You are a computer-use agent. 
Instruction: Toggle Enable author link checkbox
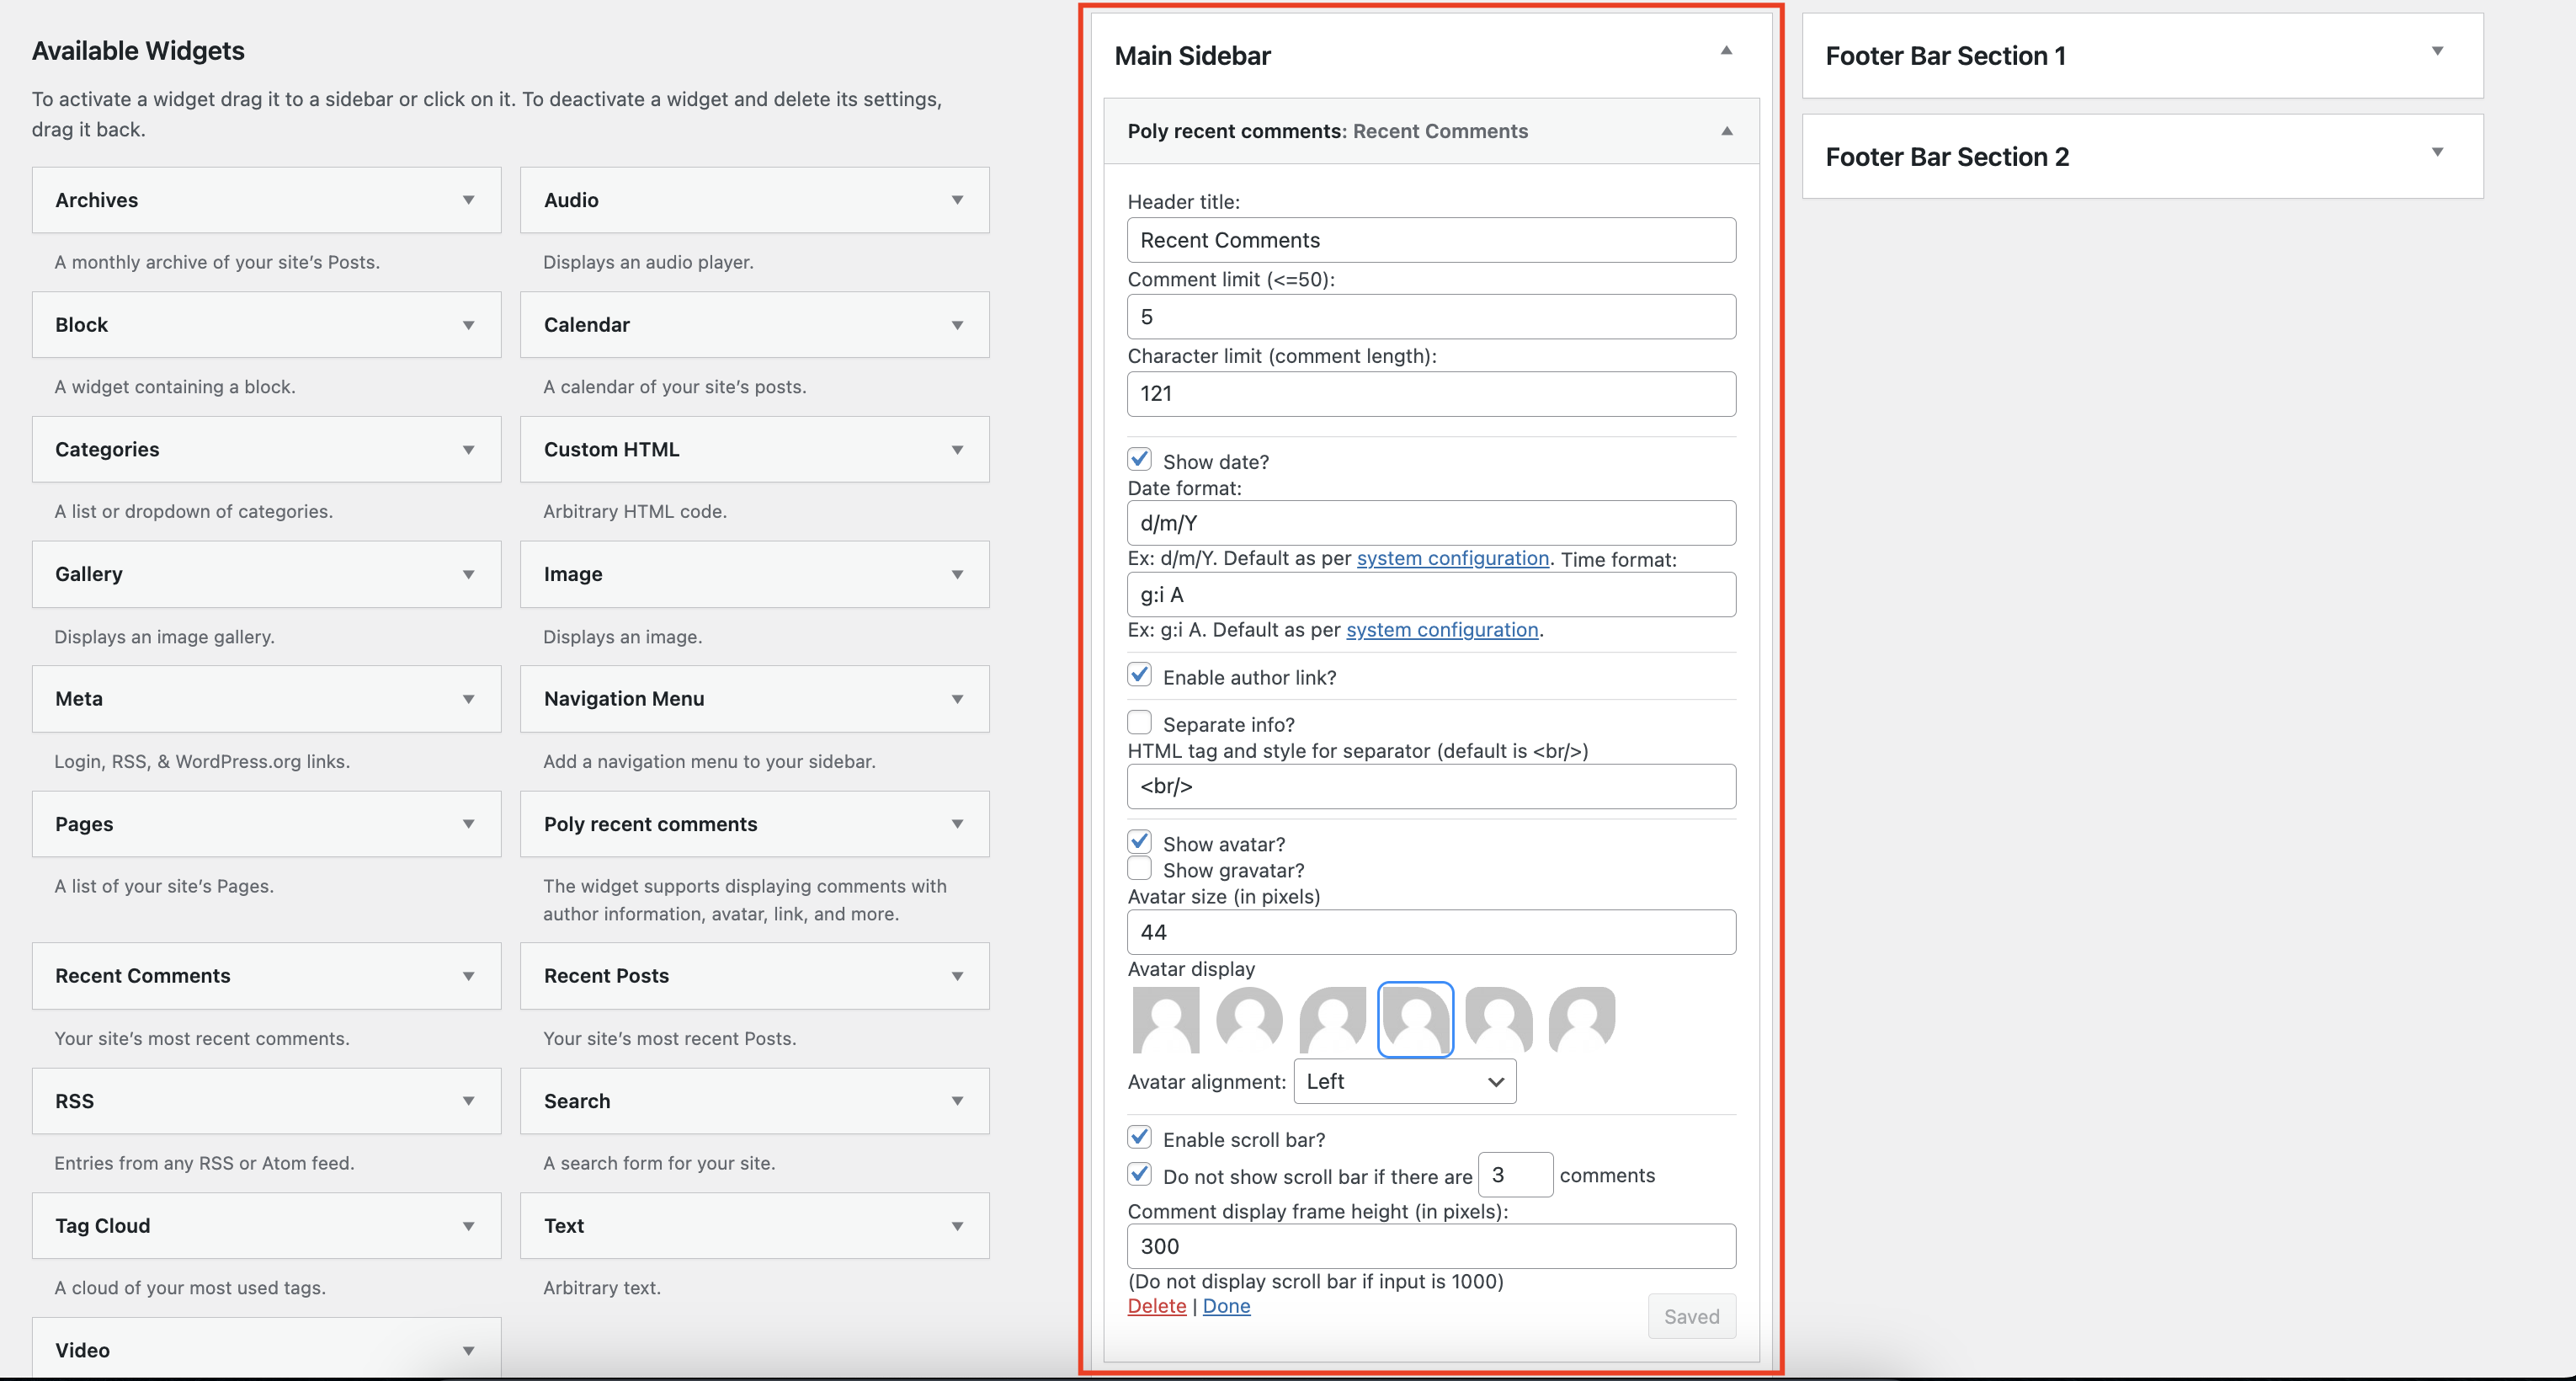click(x=1139, y=675)
